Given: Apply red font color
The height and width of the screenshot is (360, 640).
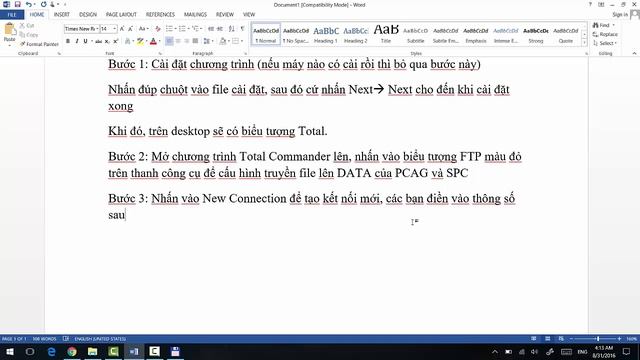Looking at the screenshot, I should (x=153, y=41).
